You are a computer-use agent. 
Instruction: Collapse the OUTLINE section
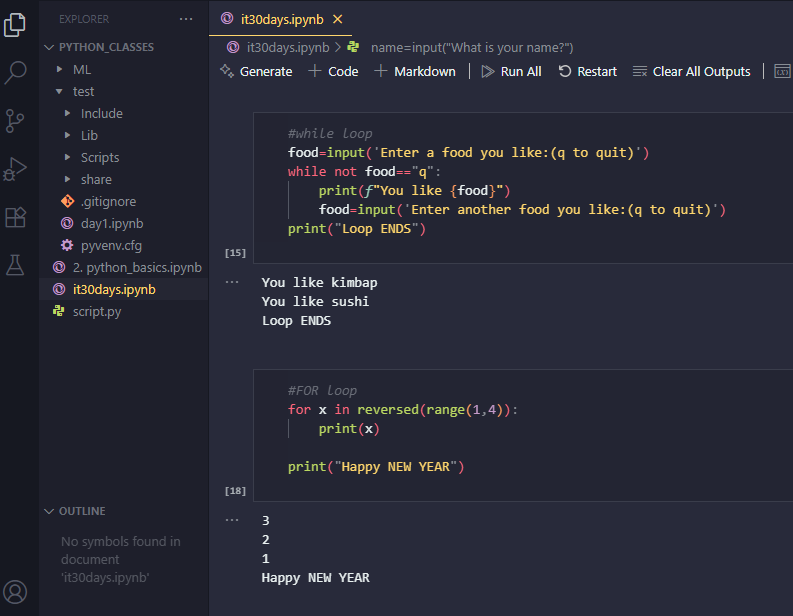tap(49, 511)
